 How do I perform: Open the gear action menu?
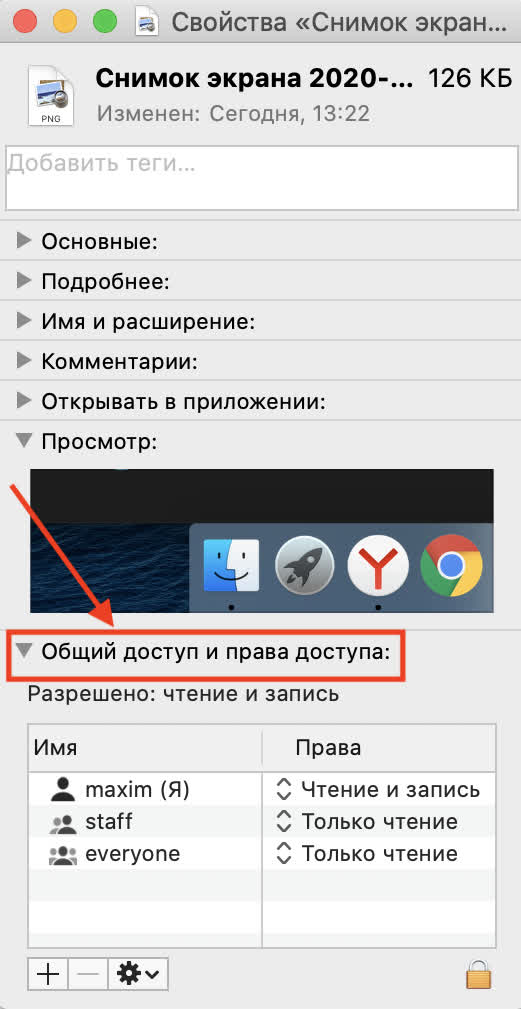(138, 974)
